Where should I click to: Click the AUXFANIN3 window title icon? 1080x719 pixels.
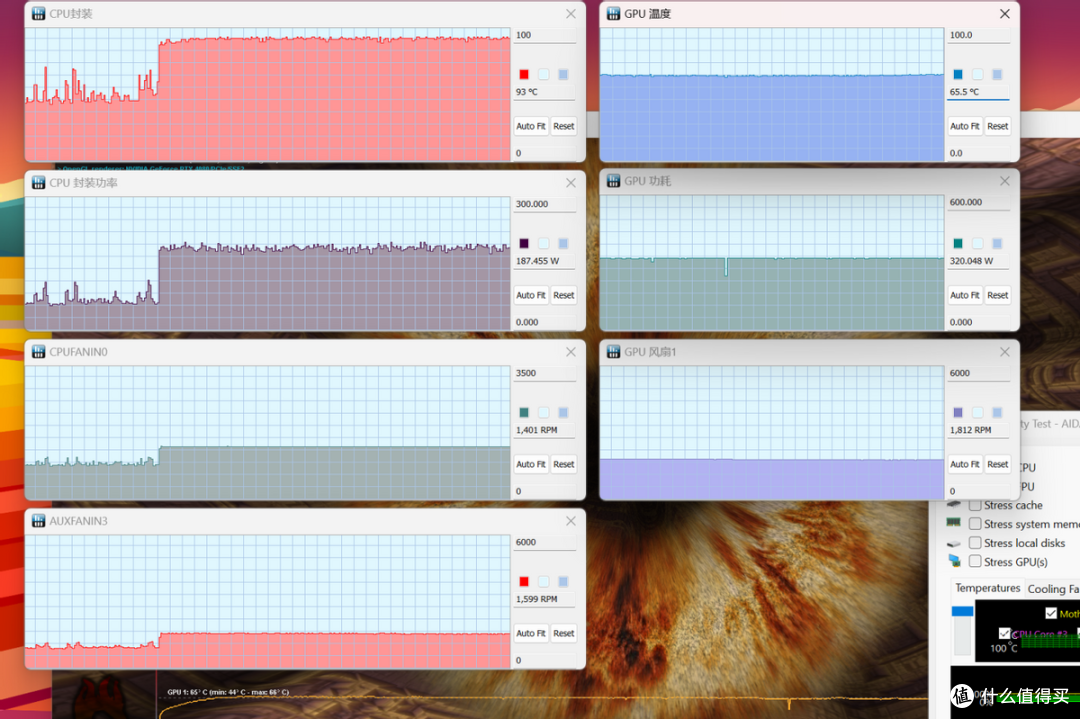(39, 521)
